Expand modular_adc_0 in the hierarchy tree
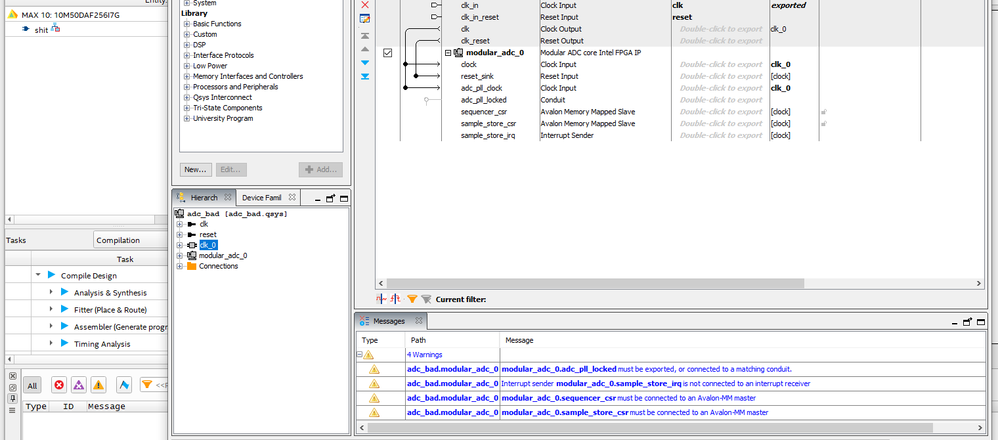The width and height of the screenshot is (998, 440). (180, 256)
